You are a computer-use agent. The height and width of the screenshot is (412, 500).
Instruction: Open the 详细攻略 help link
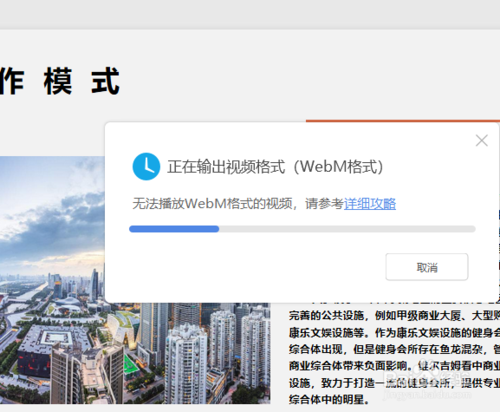pyautogui.click(x=370, y=204)
